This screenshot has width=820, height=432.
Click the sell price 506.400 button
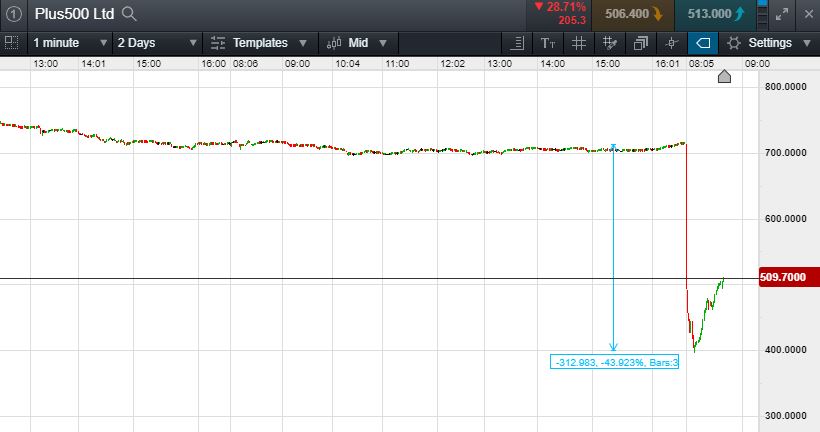pyautogui.click(x=633, y=14)
